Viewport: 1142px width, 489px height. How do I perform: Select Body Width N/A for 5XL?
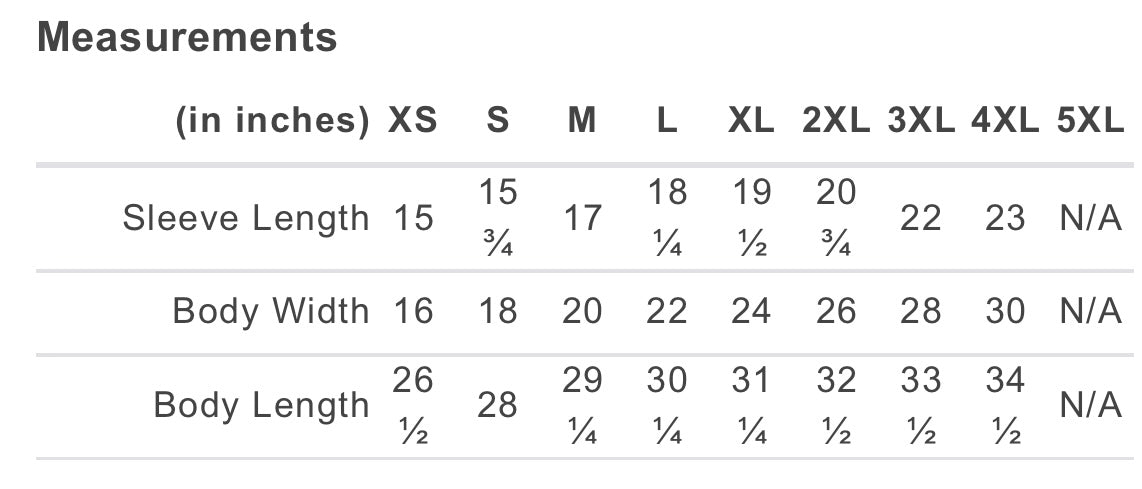tap(1090, 312)
